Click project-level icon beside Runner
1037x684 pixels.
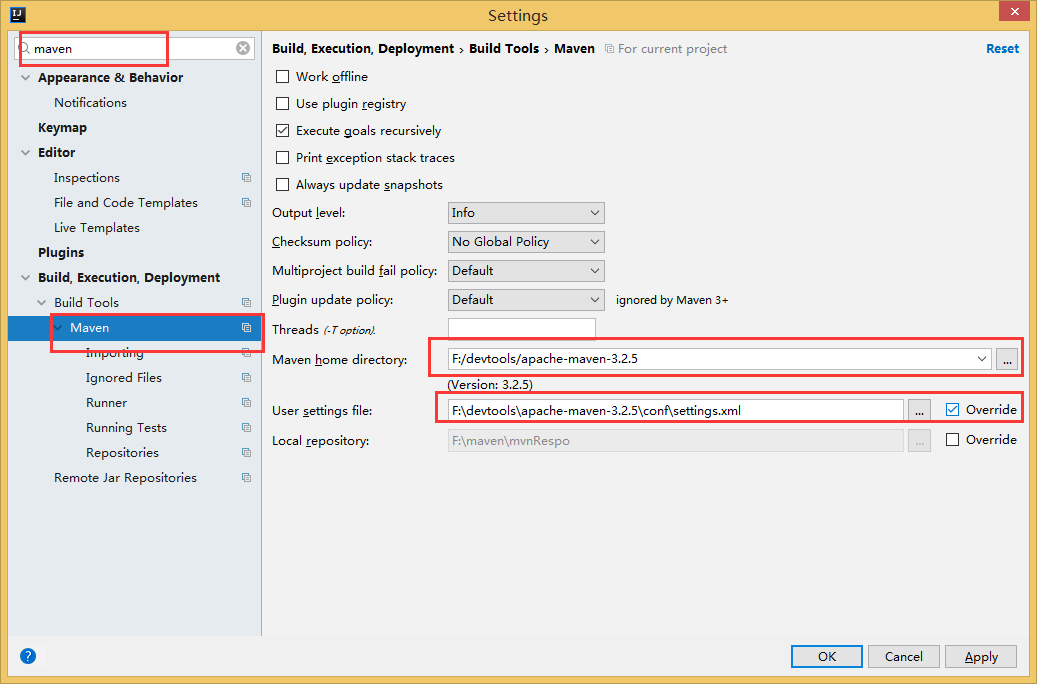pos(247,403)
